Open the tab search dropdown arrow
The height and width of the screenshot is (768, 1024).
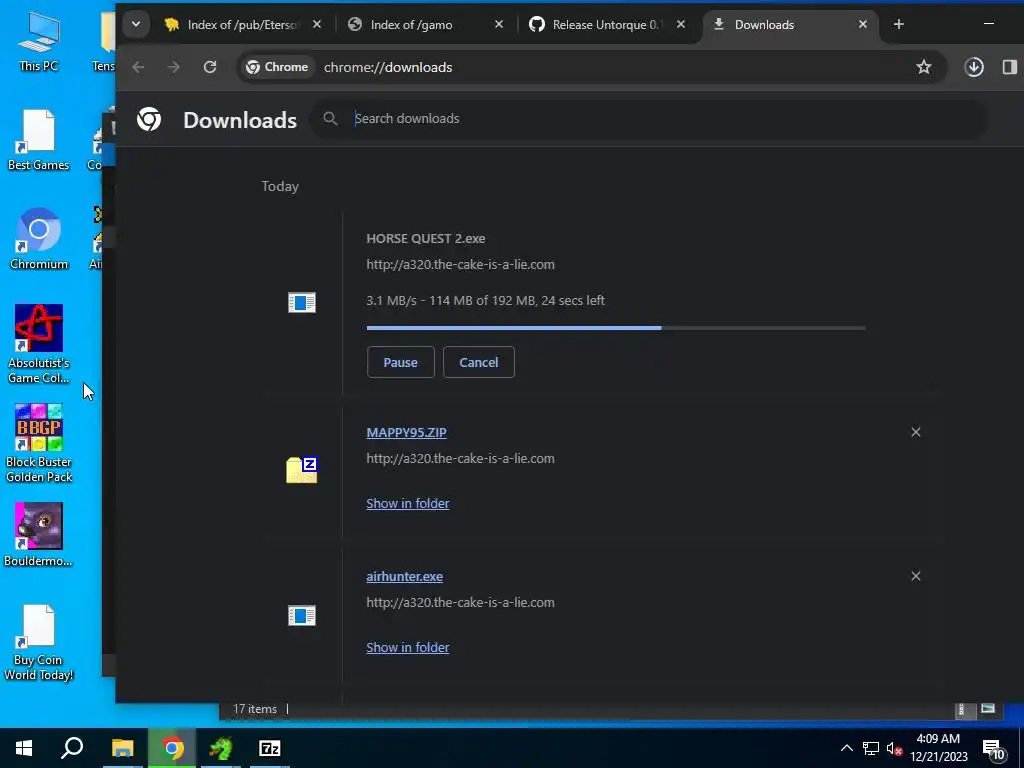click(136, 25)
